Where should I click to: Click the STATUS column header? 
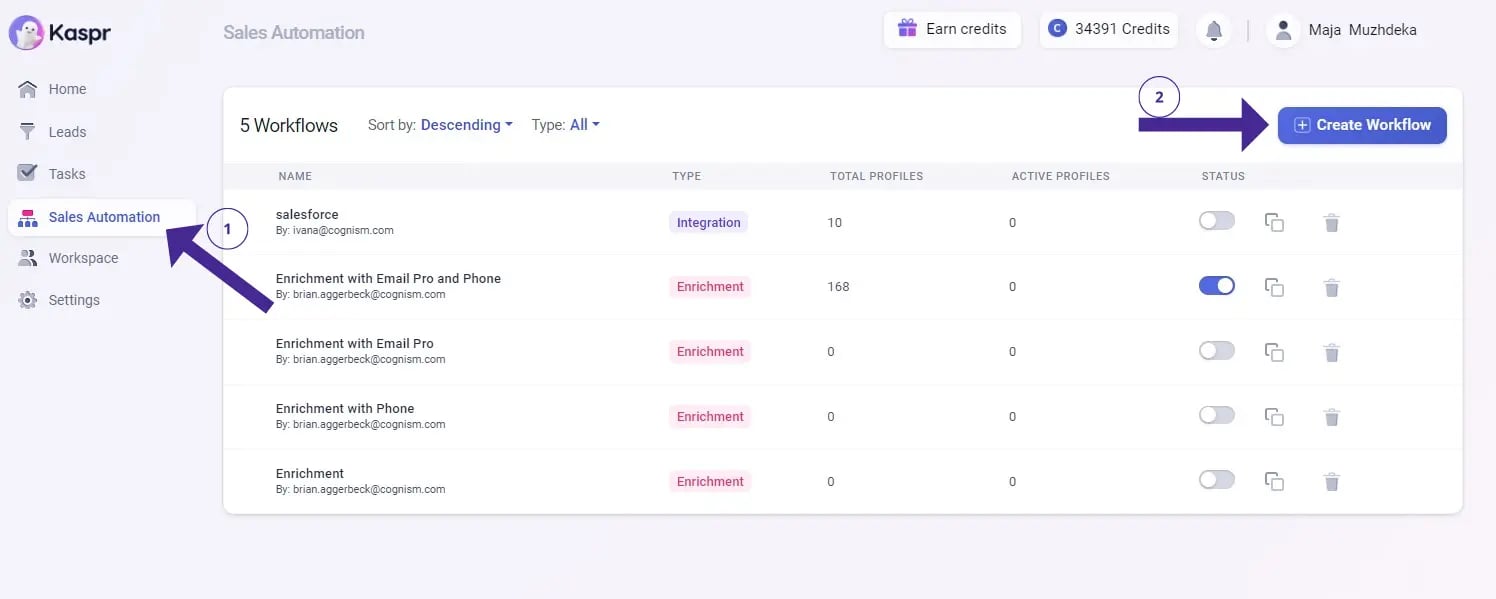coord(1223,176)
